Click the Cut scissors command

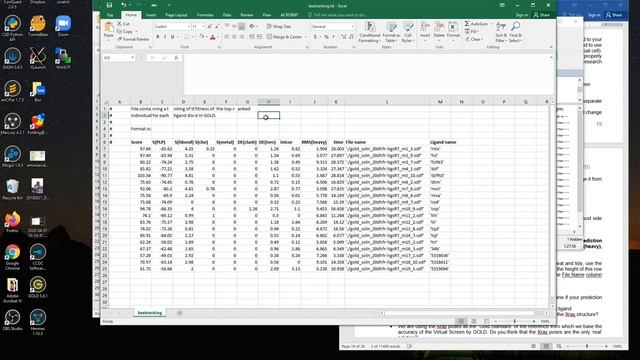pos(124,24)
